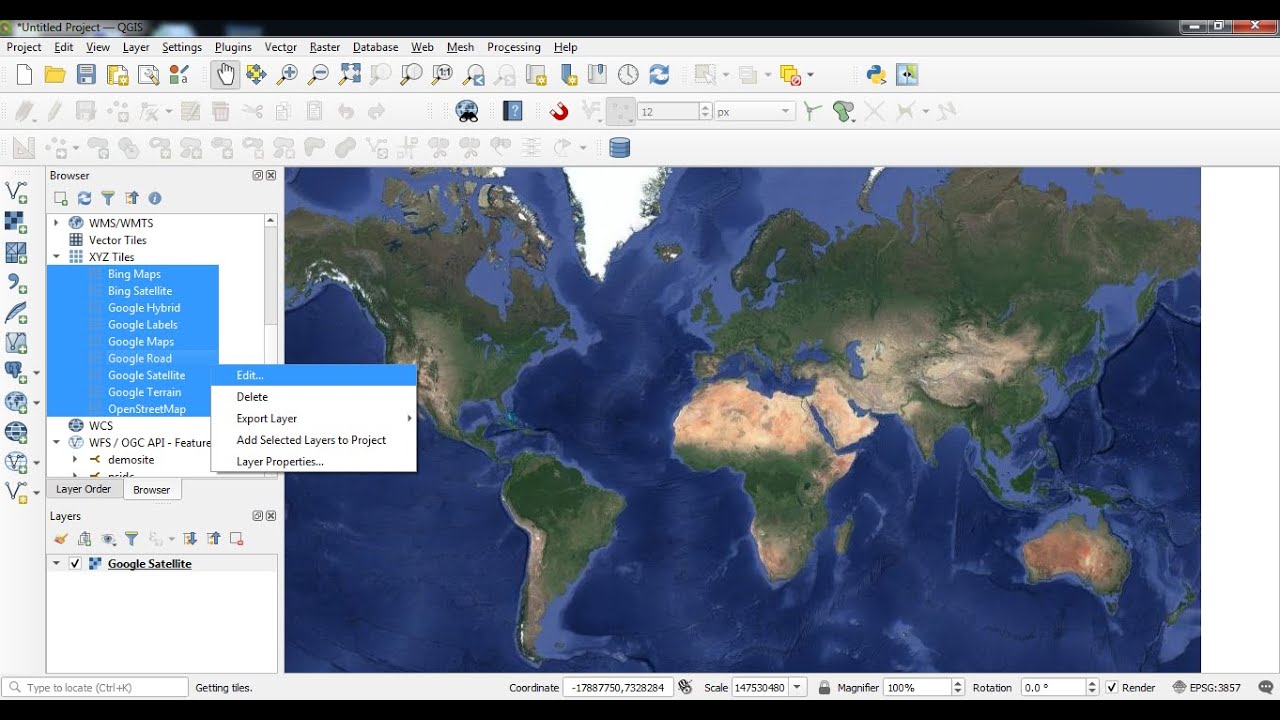Choose Layer Properties... from the context menu

[314, 461]
